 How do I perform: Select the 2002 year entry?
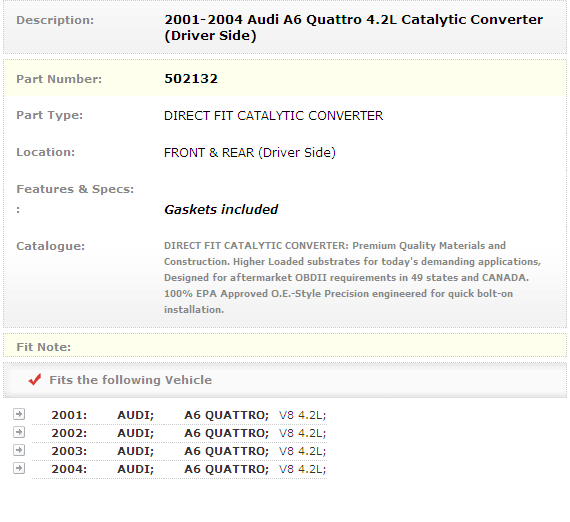[69, 433]
